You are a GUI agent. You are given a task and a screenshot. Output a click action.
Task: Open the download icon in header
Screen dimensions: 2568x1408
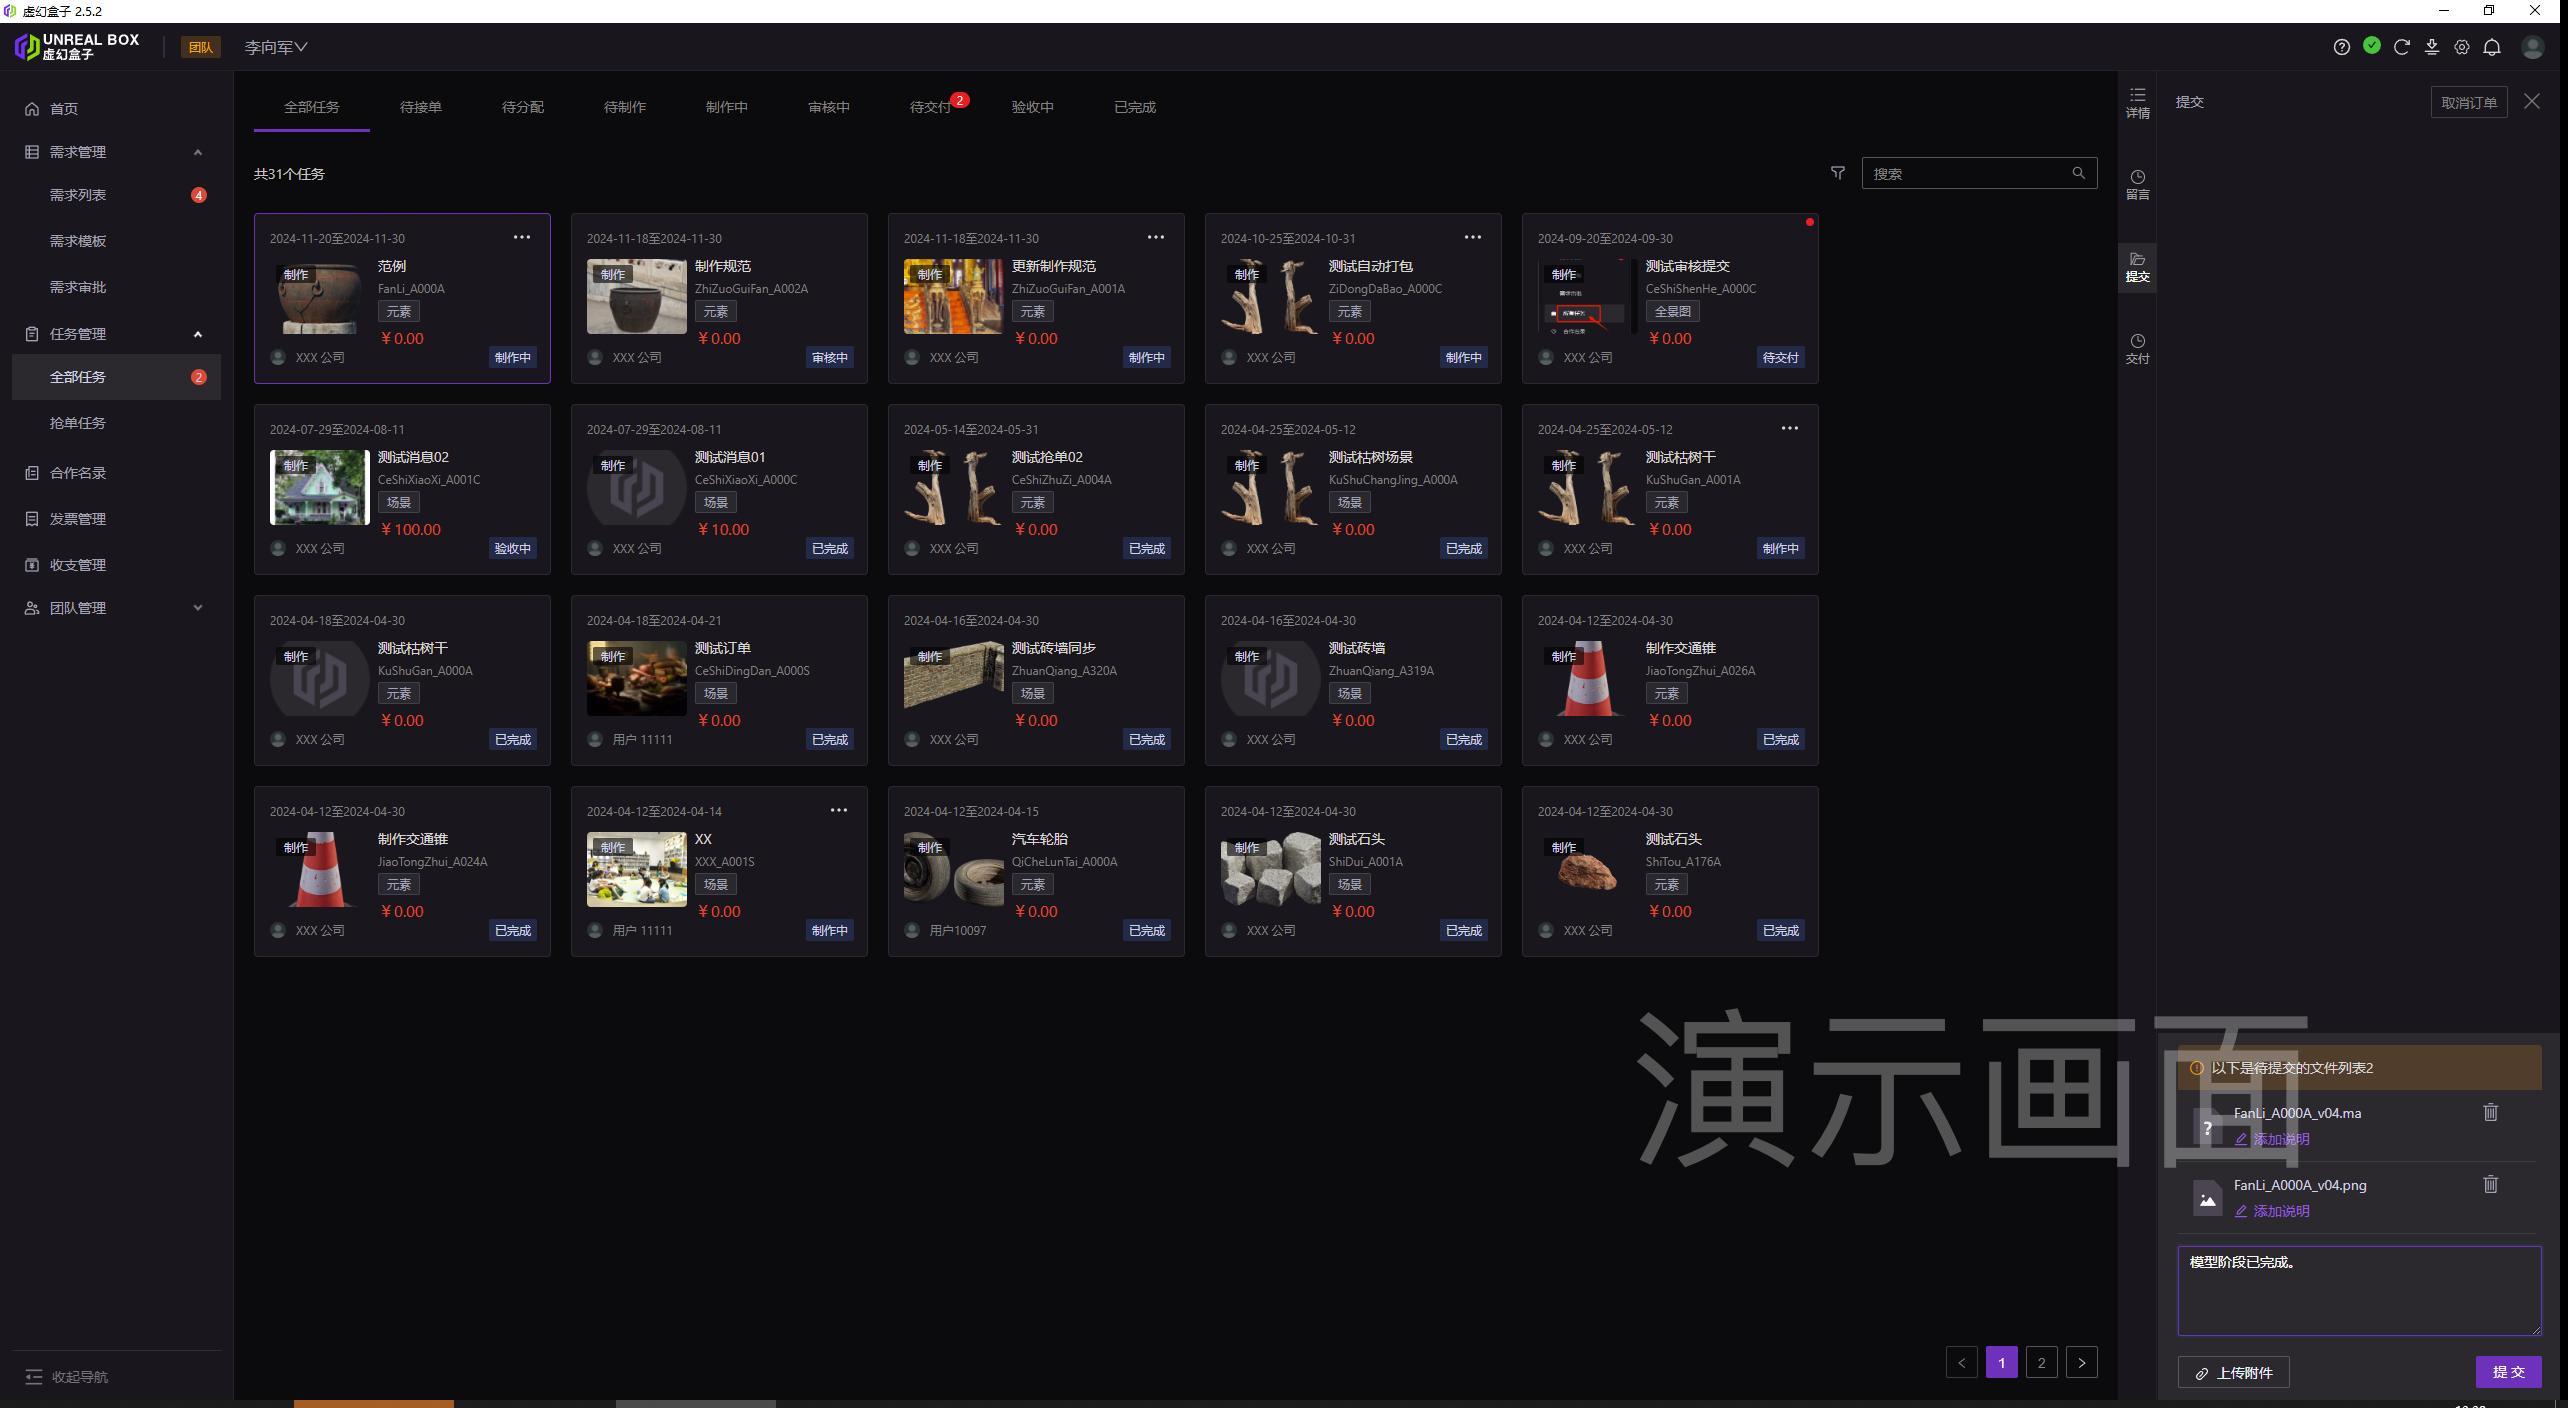pos(2431,47)
